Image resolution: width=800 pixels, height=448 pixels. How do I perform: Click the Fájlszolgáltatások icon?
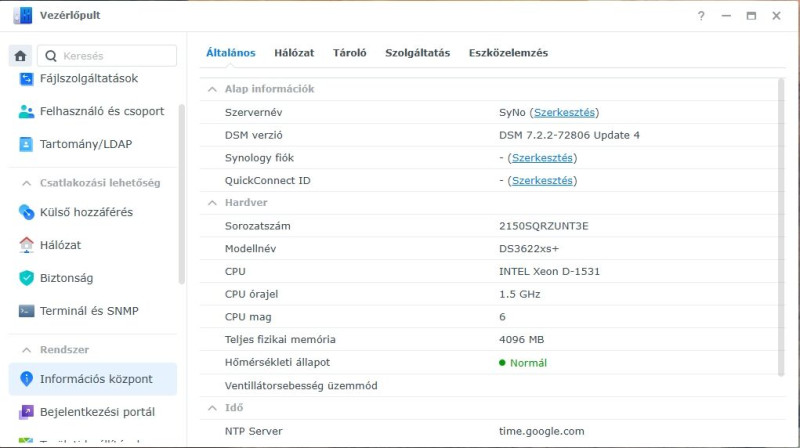(26, 79)
